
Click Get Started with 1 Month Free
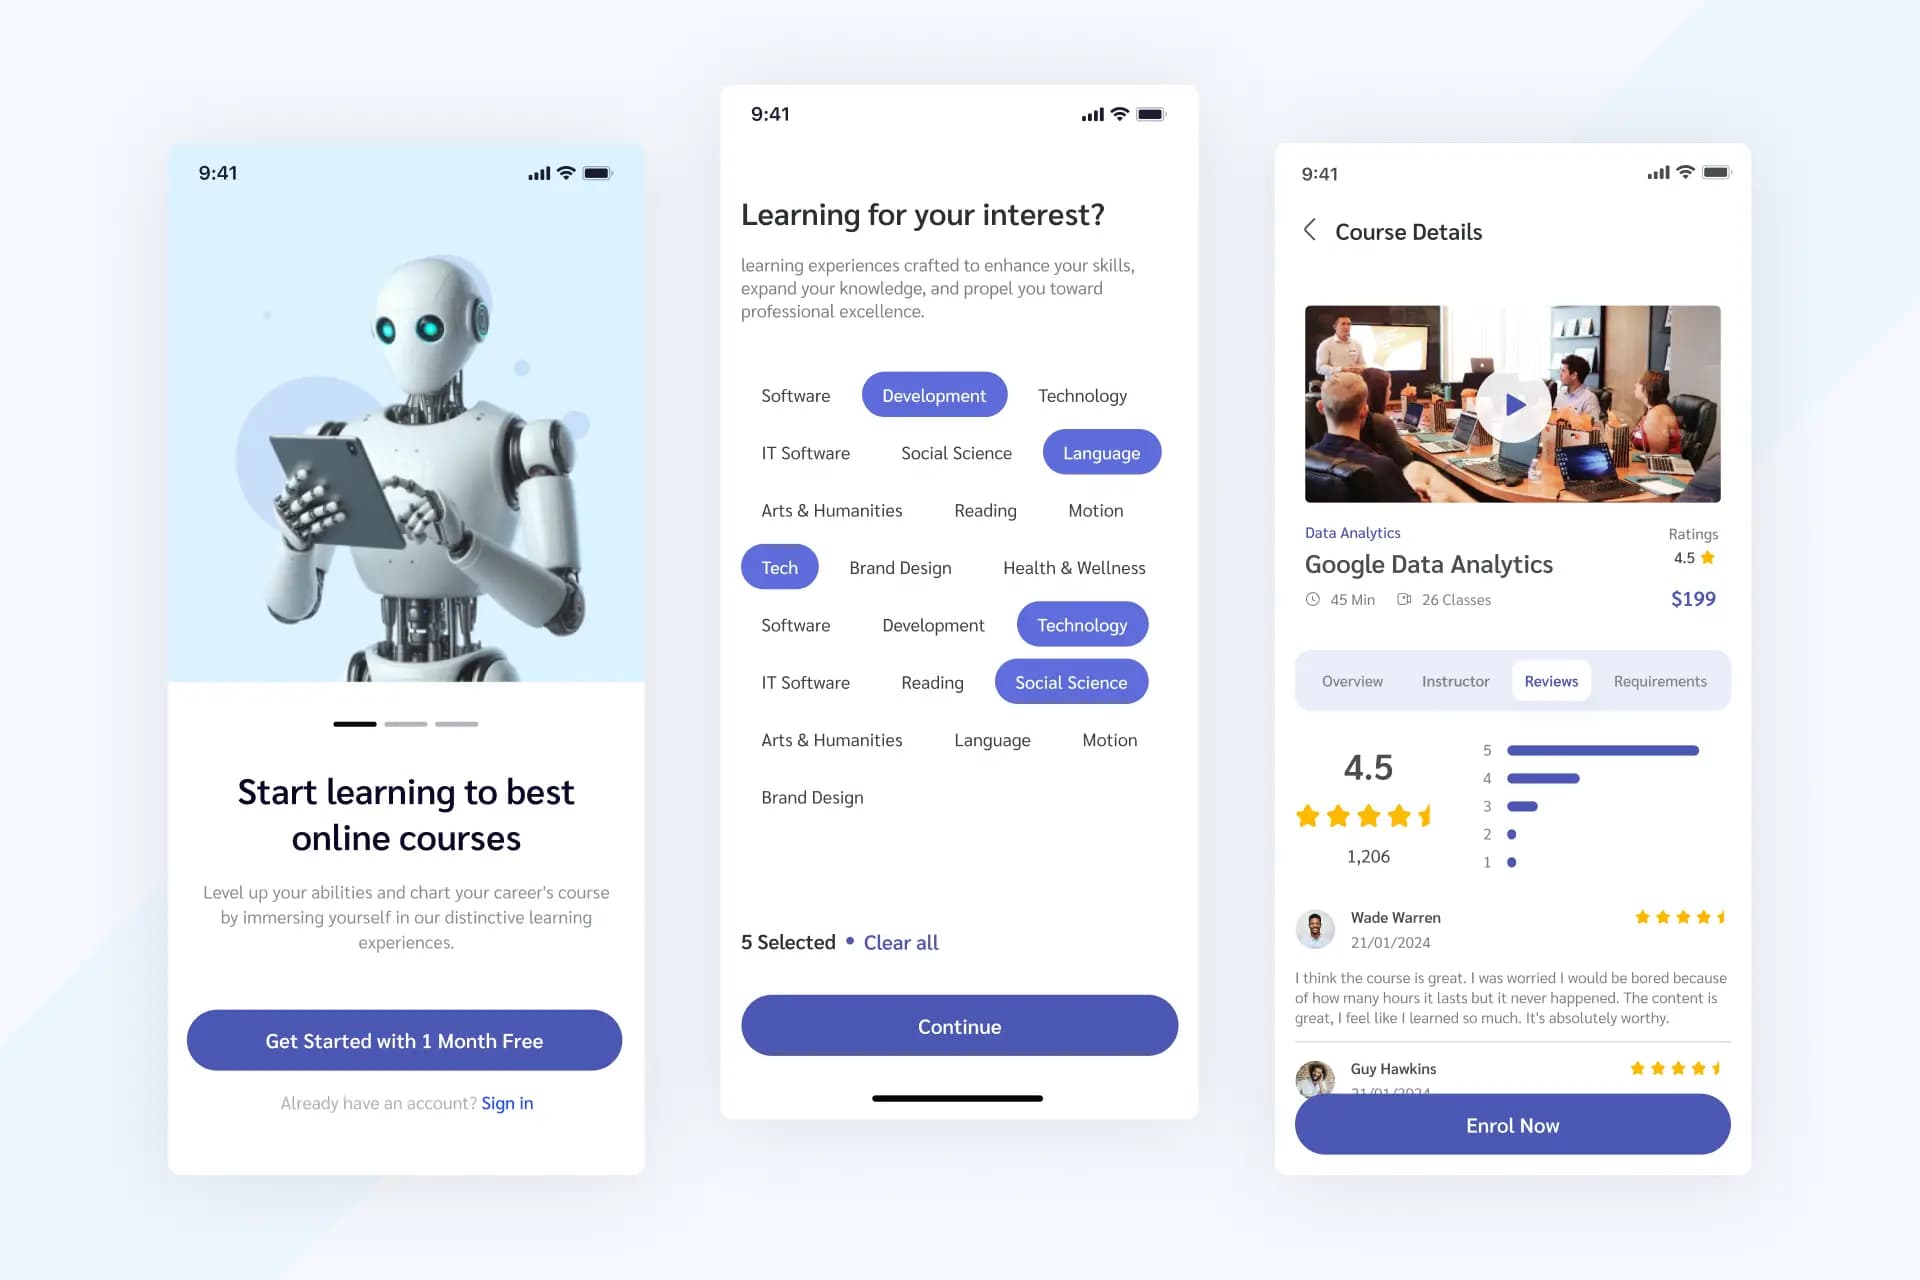[x=404, y=1040]
